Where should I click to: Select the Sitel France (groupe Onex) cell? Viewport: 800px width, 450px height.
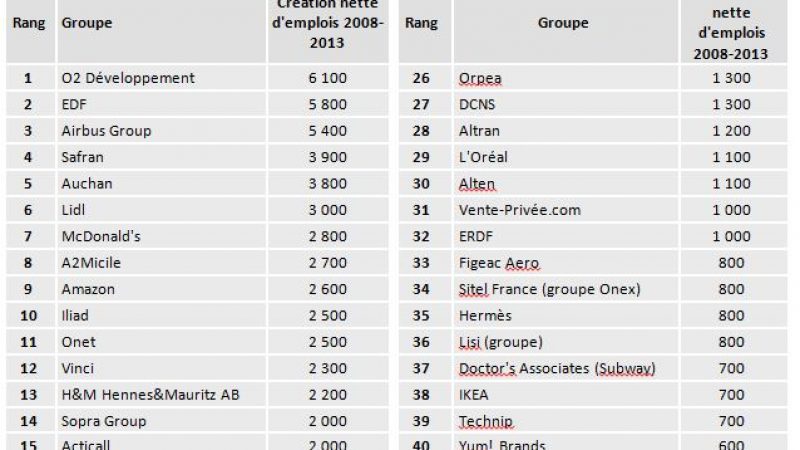(549, 289)
